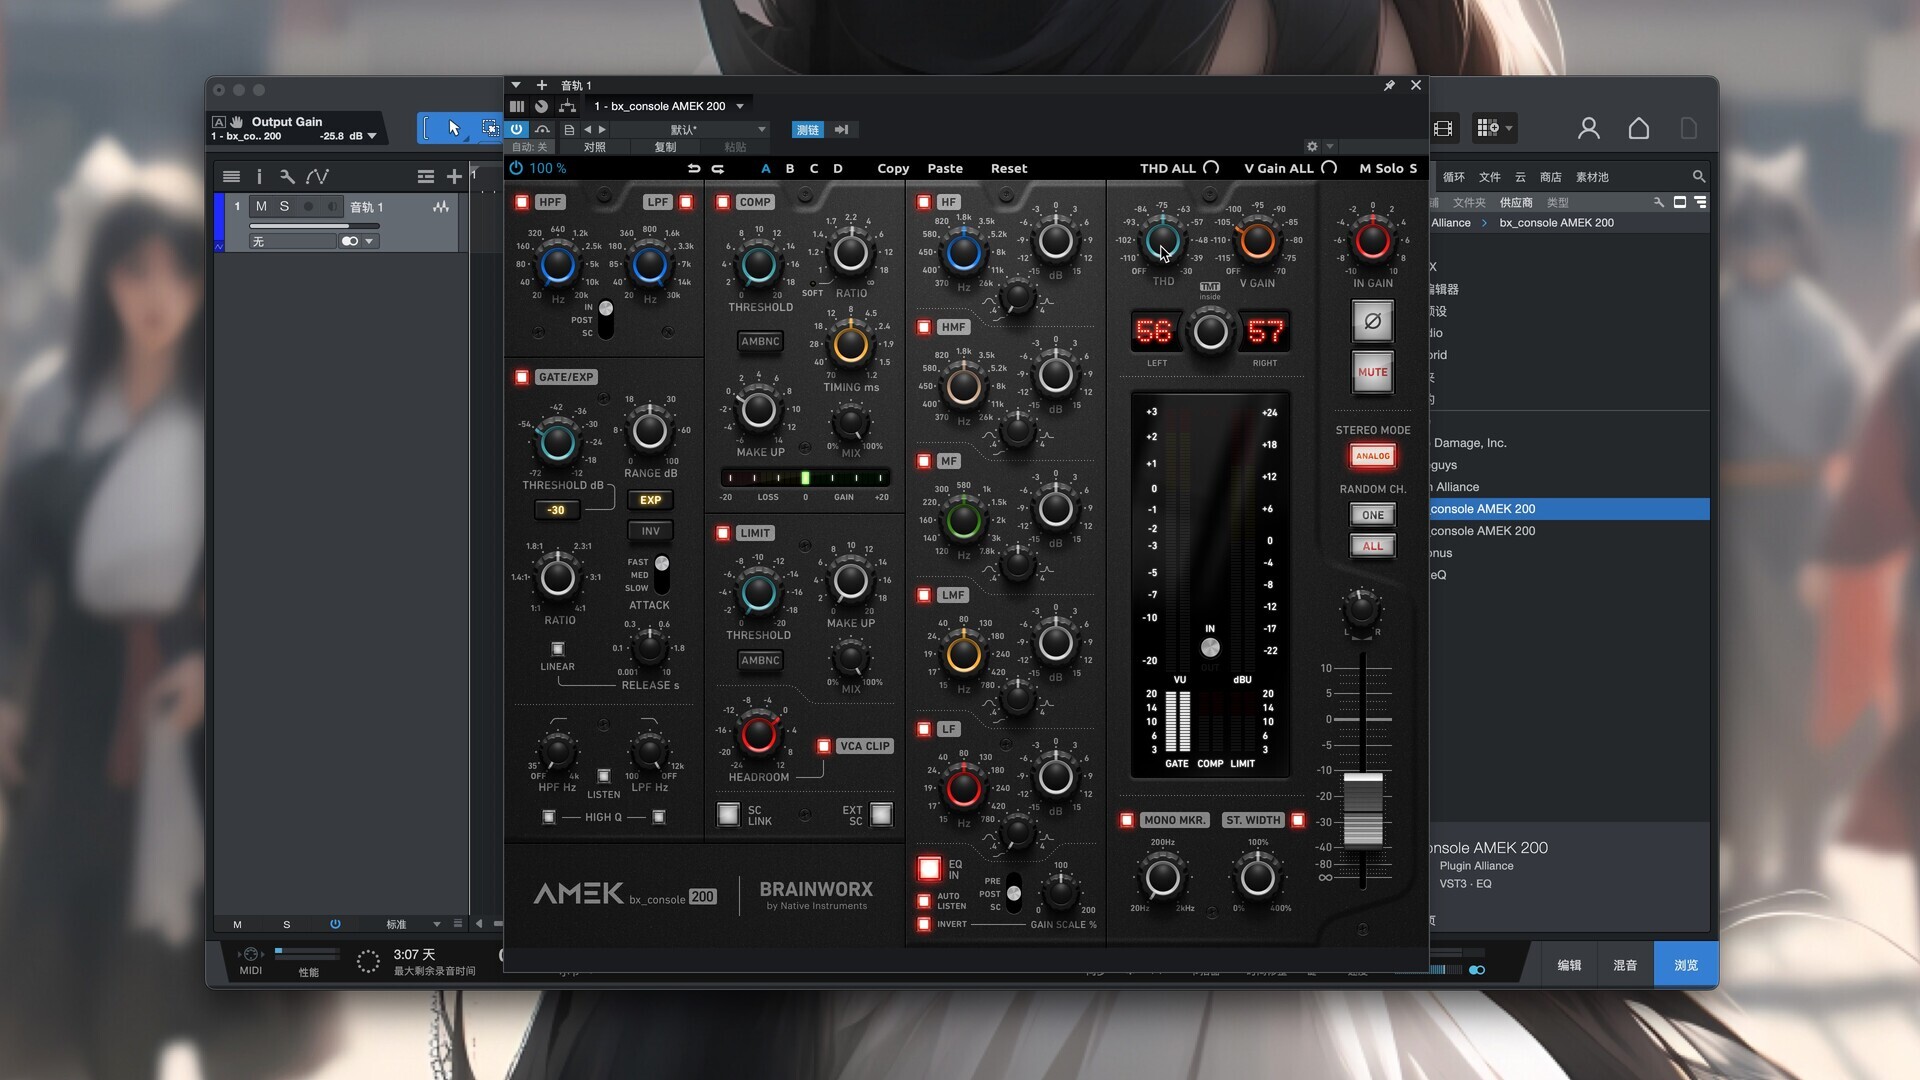Click the browser search magnifier icon
1920x1080 pixels.
click(1698, 176)
